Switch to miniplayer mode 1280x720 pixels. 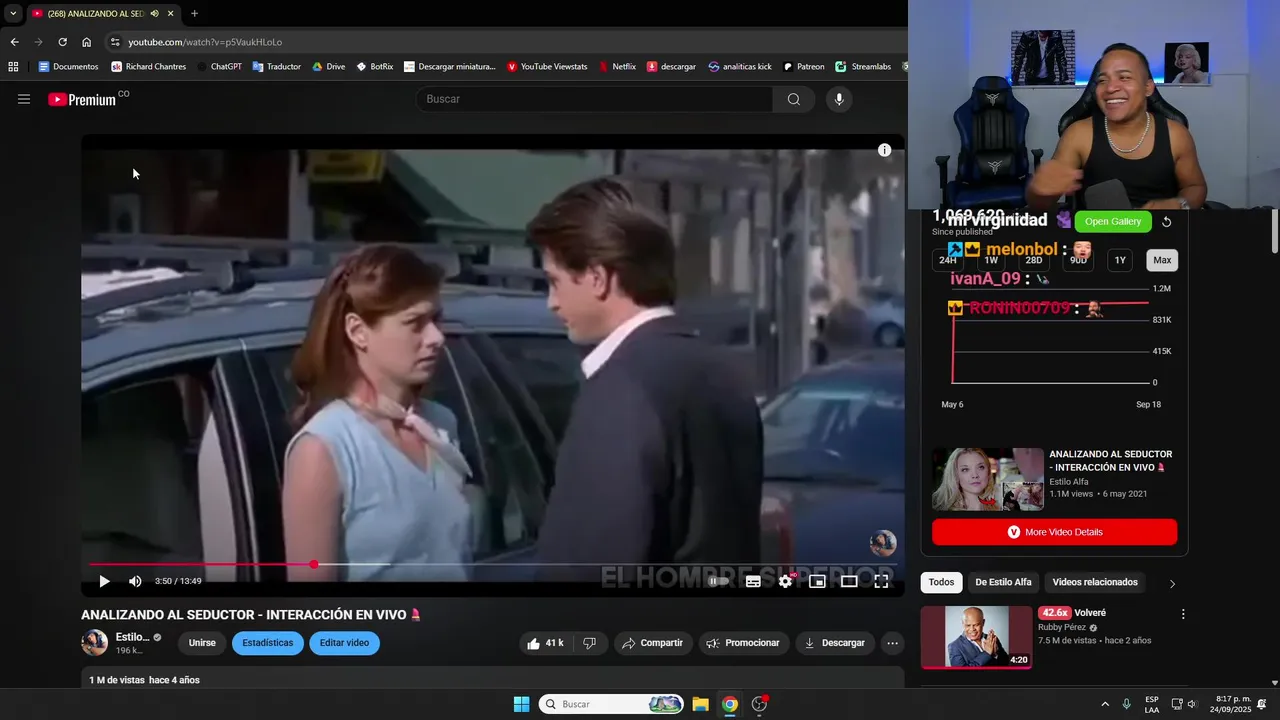(817, 581)
